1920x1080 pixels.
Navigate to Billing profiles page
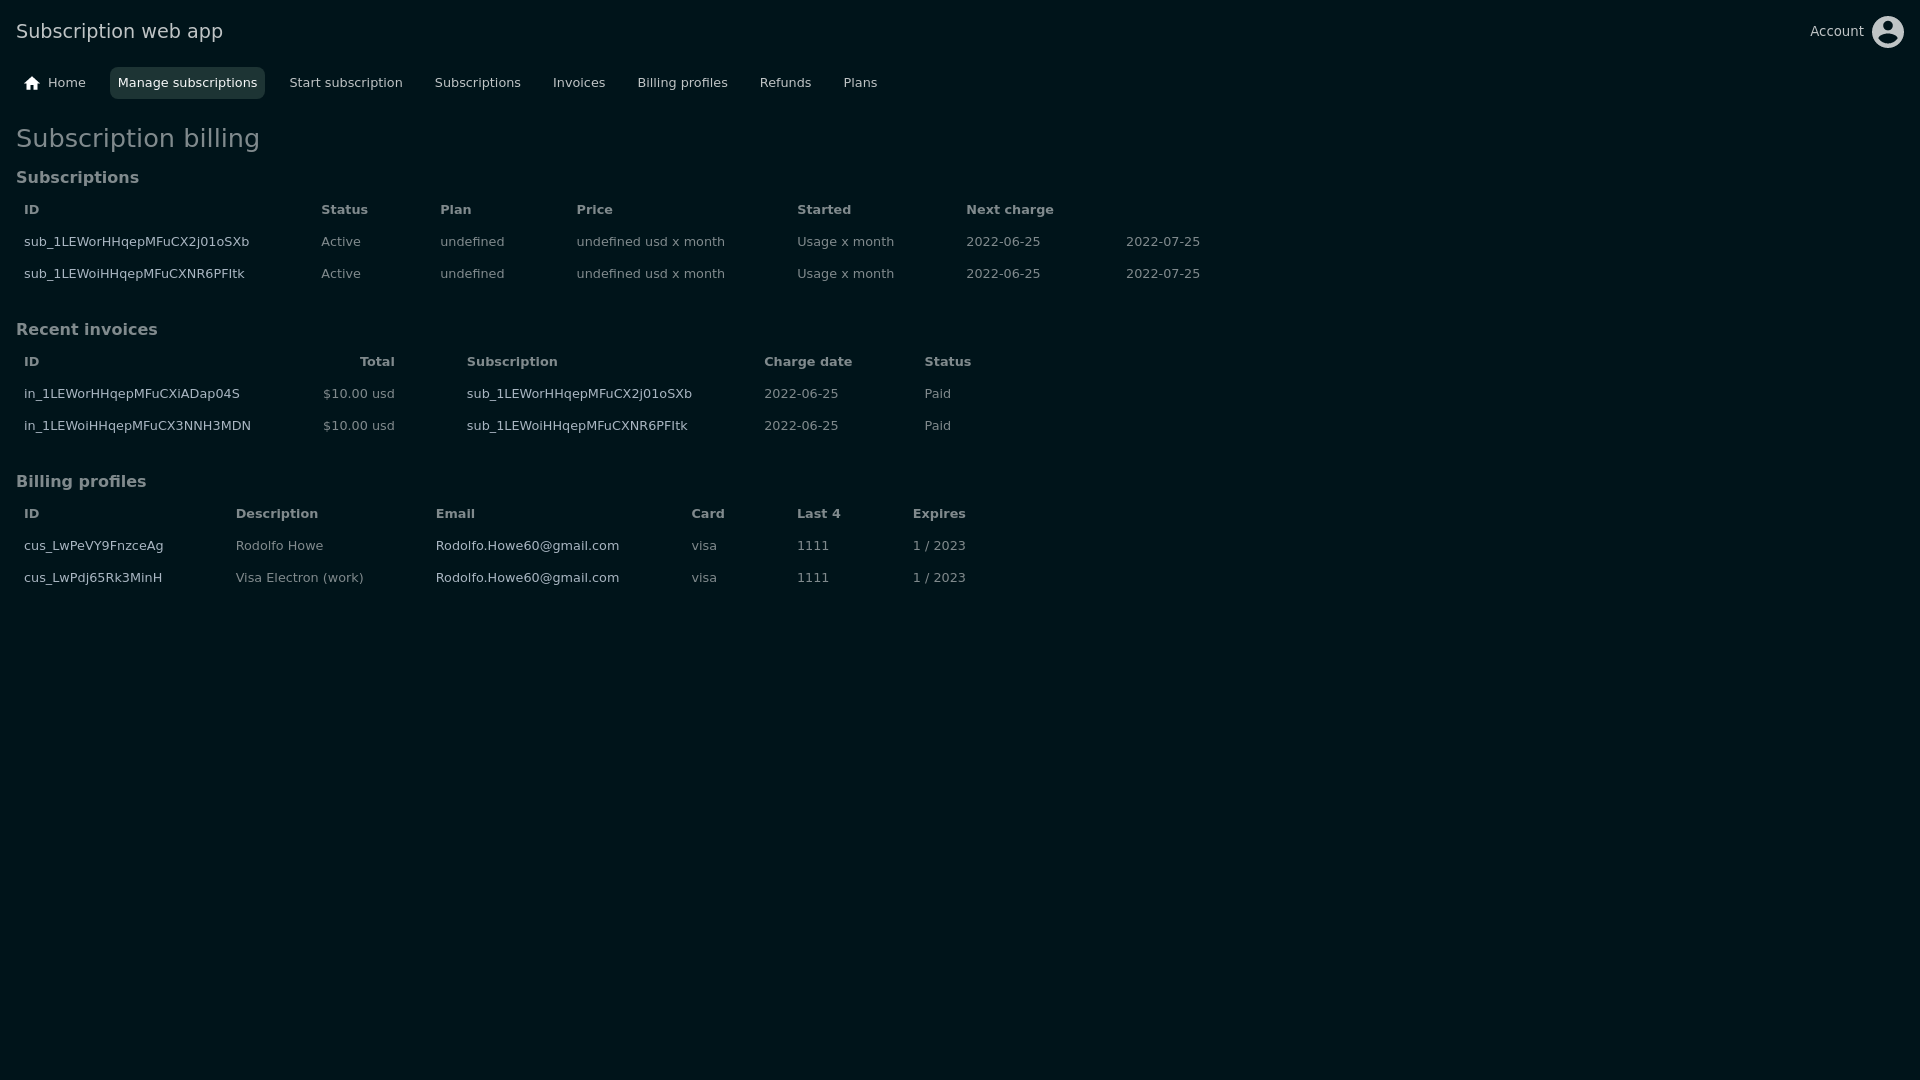pos(682,83)
